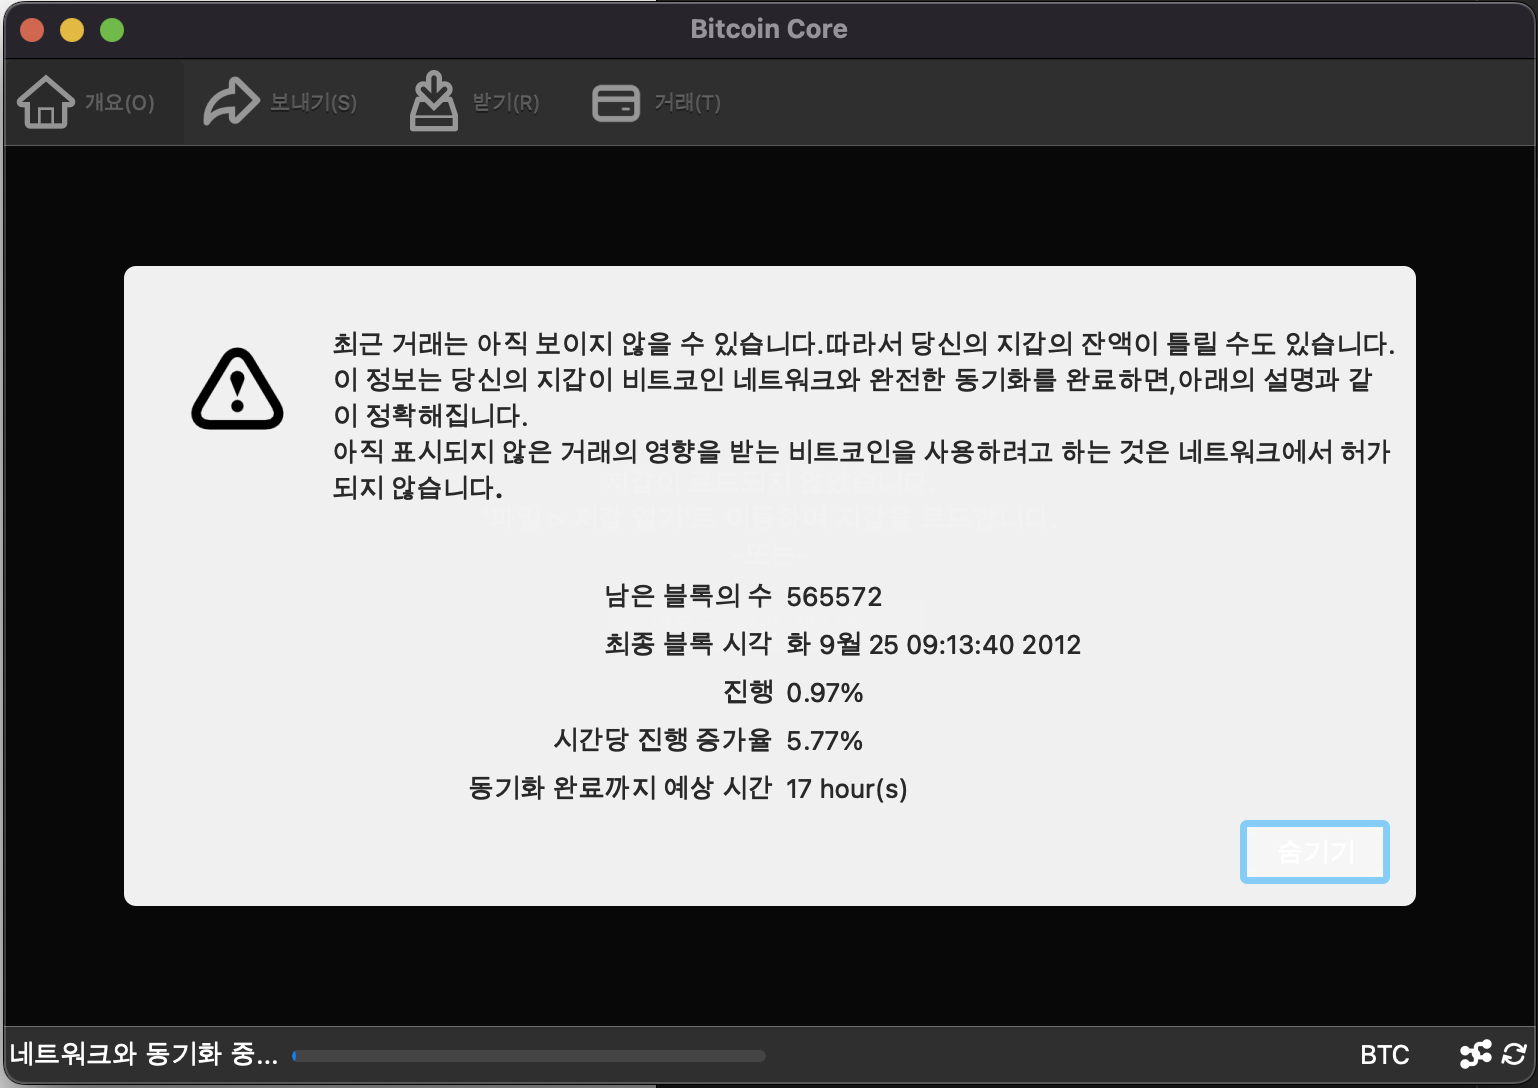The image size is (1538, 1088).
Task: Click the warning triangle icon
Action: pos(237,389)
